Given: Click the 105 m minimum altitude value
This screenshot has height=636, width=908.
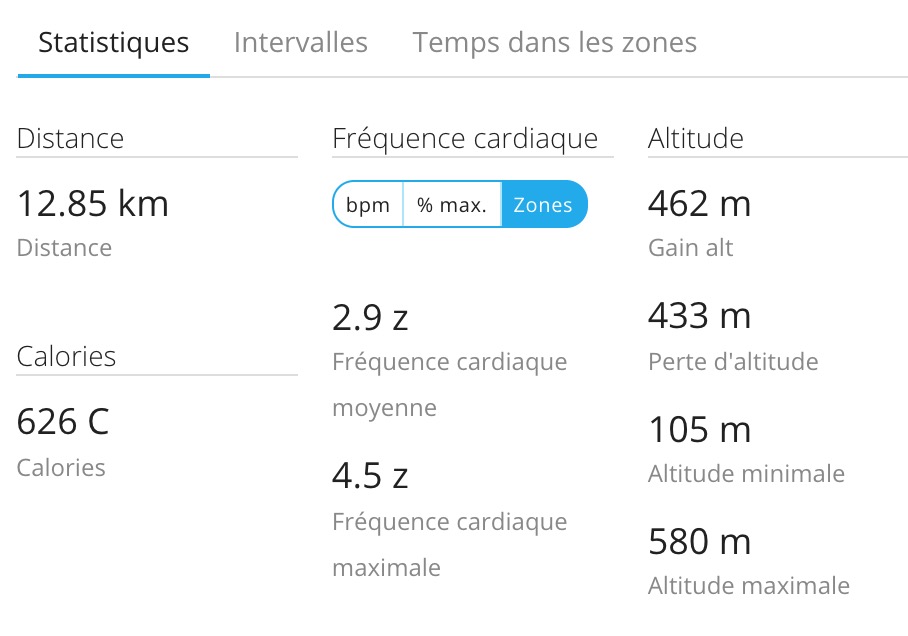Looking at the screenshot, I should 699,430.
